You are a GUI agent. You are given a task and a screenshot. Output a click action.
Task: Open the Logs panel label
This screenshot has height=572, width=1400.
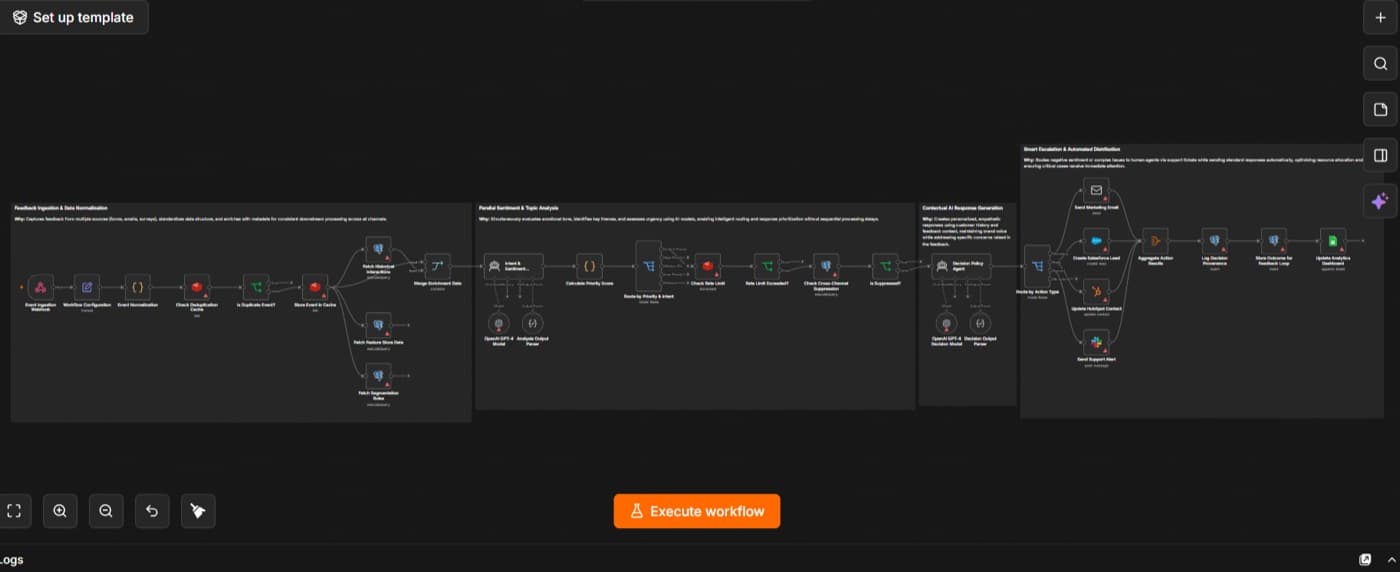point(11,560)
